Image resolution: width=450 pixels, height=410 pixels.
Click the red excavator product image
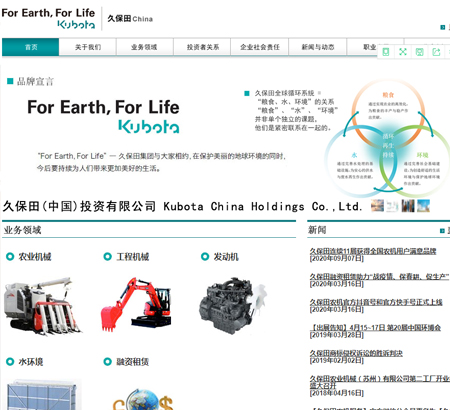point(136,304)
